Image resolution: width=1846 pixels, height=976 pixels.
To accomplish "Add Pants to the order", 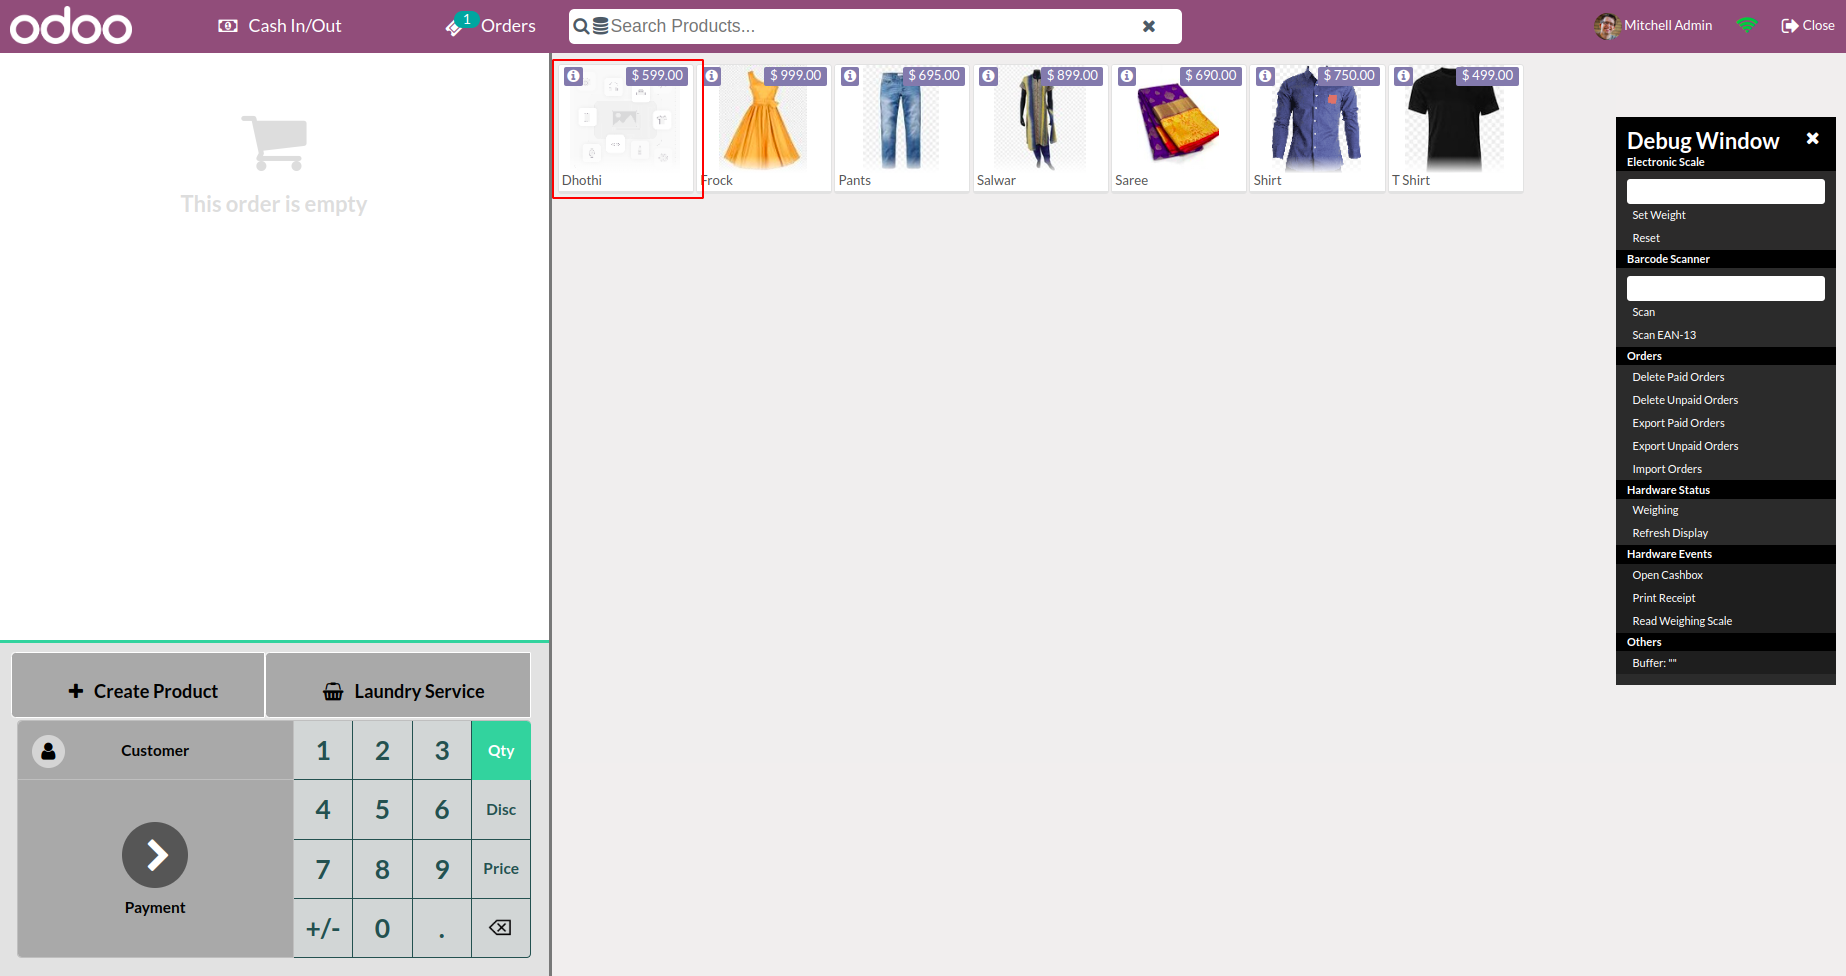I will (x=902, y=130).
